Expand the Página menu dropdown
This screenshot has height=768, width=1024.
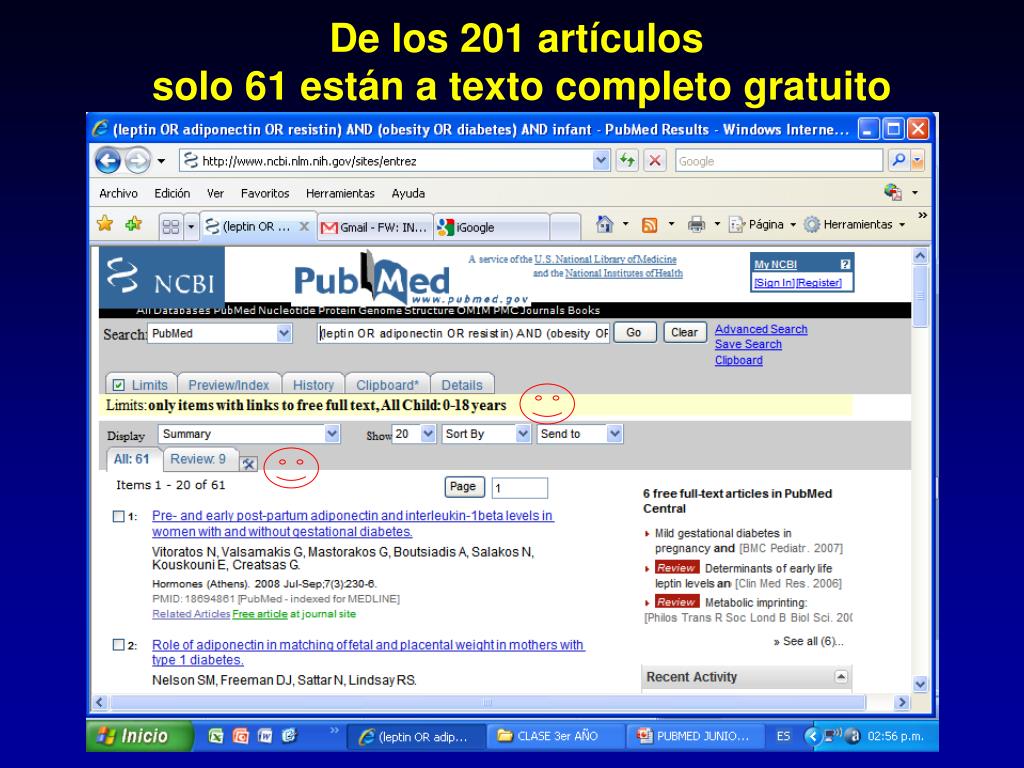point(793,225)
